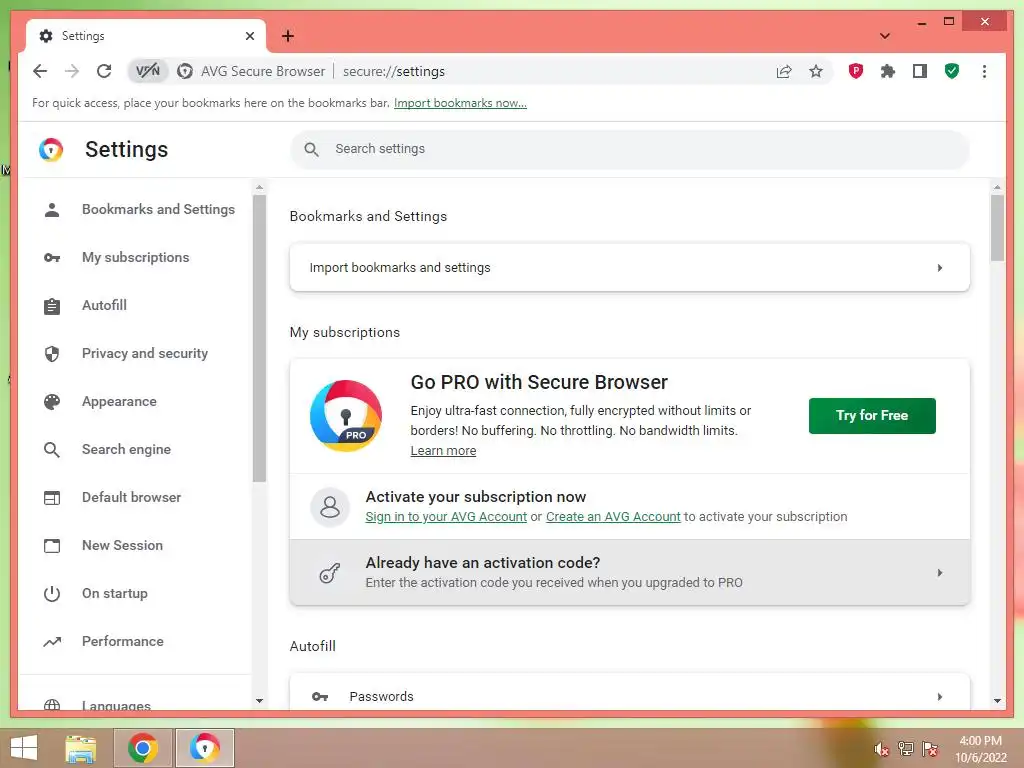Open Appearance settings
This screenshot has height=768, width=1024.
click(119, 401)
